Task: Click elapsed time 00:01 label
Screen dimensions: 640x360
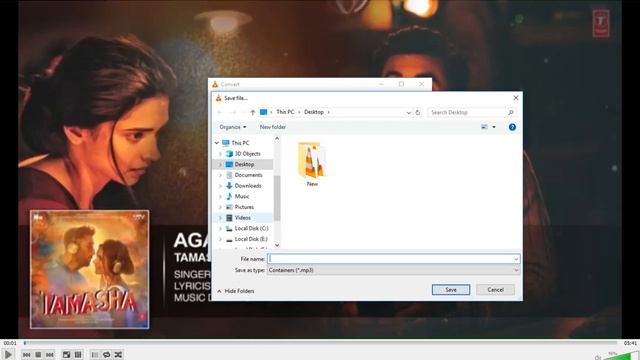Action: pyautogui.click(x=10, y=343)
